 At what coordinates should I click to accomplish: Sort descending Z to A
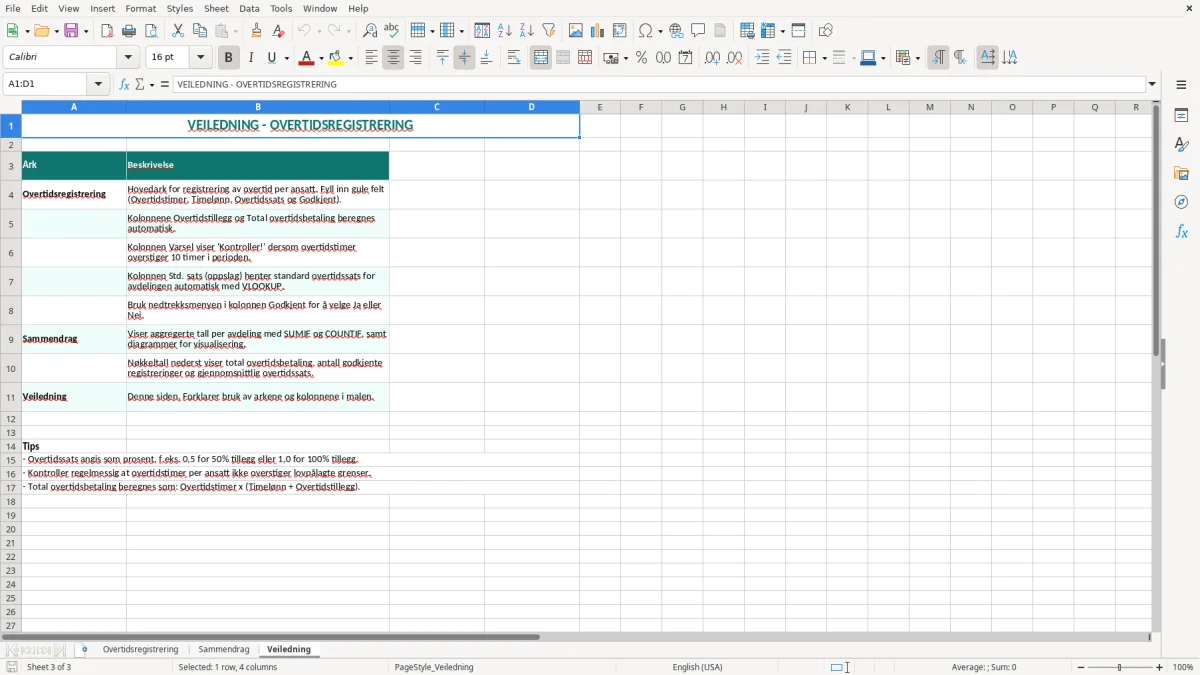point(527,31)
